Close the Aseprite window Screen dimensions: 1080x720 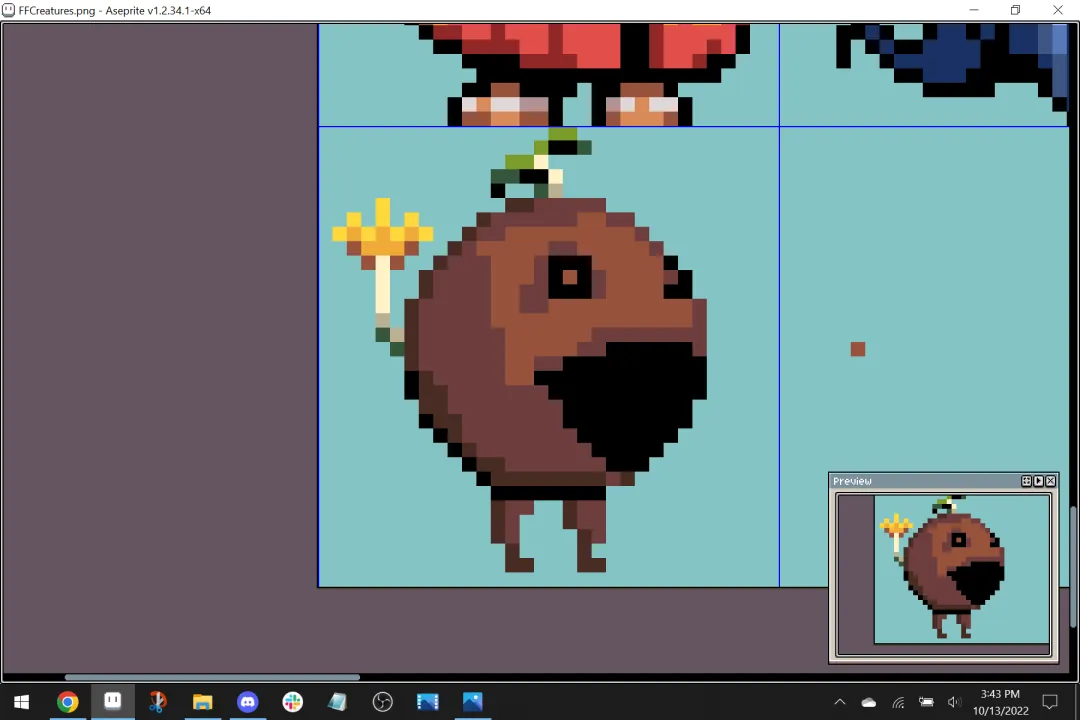point(1058,10)
